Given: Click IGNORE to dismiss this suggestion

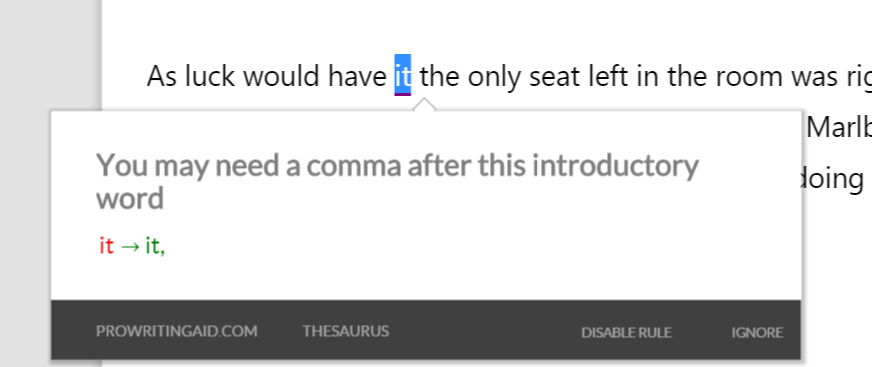Looking at the screenshot, I should click(x=757, y=333).
